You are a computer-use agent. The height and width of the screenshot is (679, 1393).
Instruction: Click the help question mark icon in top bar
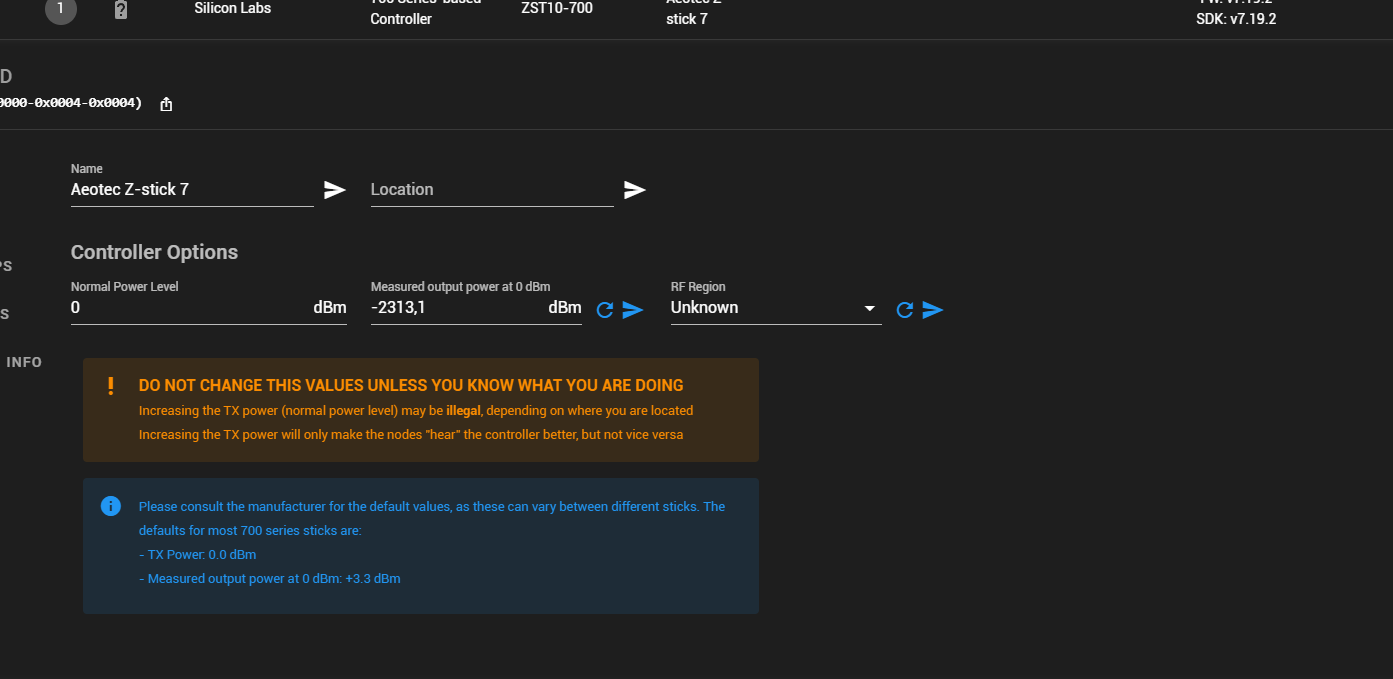(120, 11)
